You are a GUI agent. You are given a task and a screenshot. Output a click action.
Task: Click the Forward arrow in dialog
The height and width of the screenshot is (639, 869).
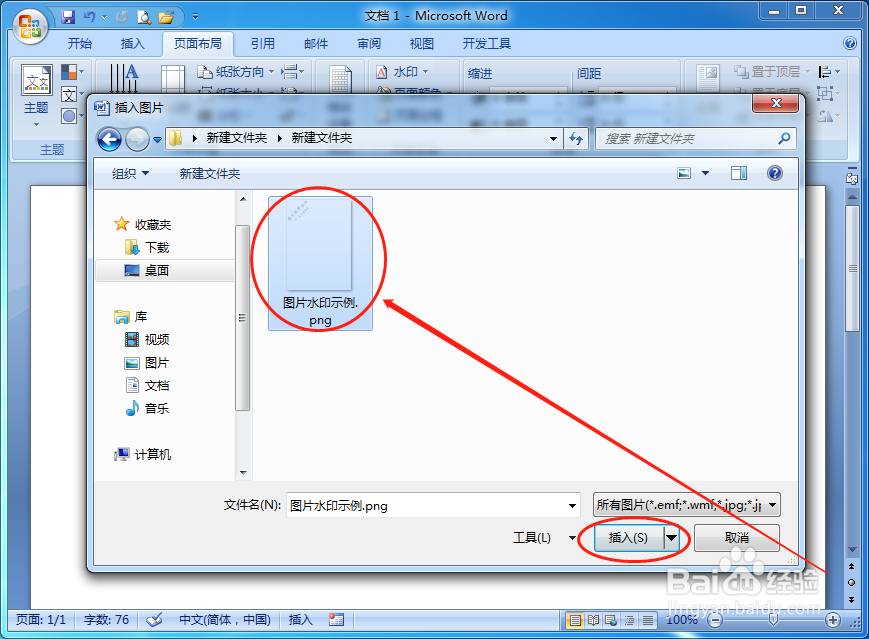point(137,139)
